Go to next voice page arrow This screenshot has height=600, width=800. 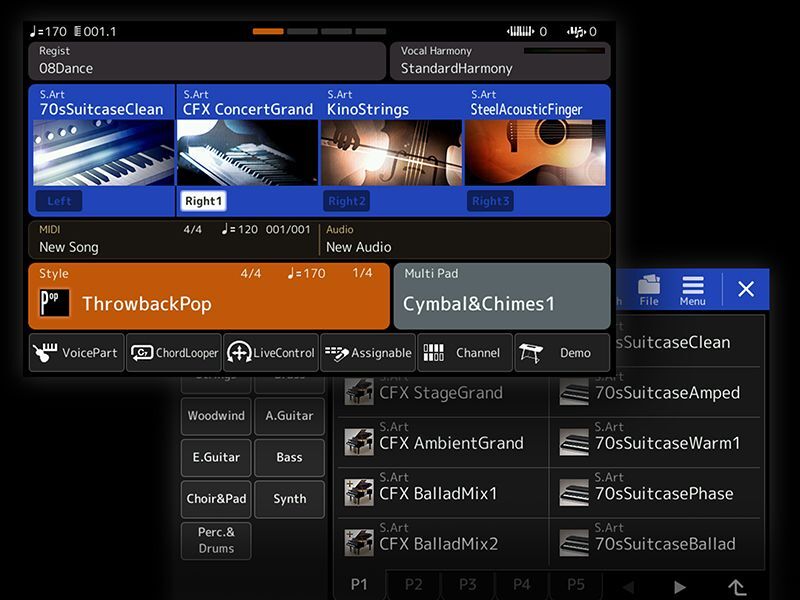pyautogui.click(x=680, y=587)
